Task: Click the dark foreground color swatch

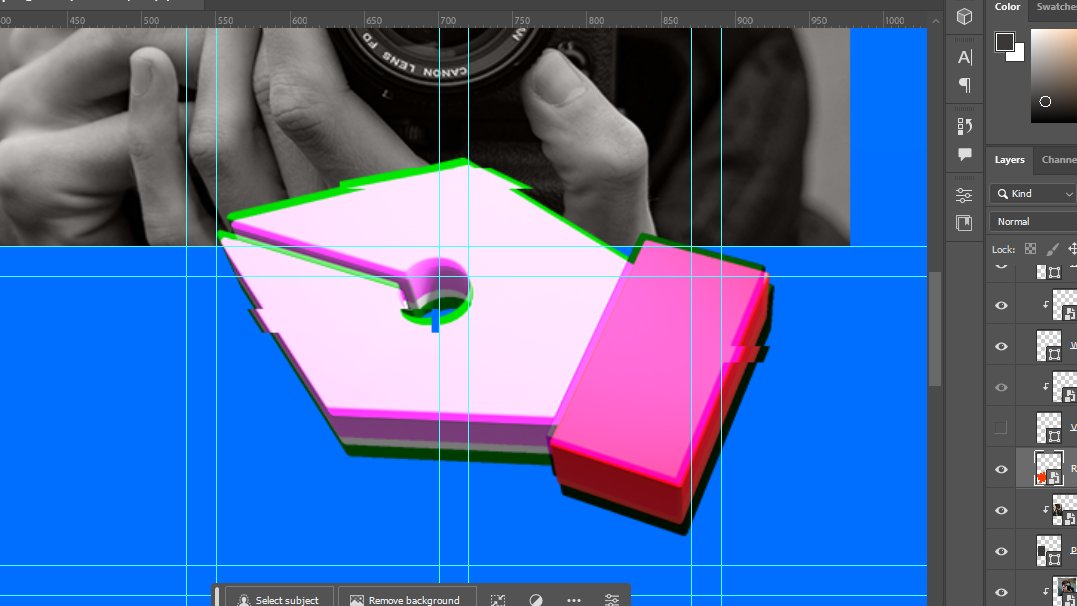Action: 1004,41
